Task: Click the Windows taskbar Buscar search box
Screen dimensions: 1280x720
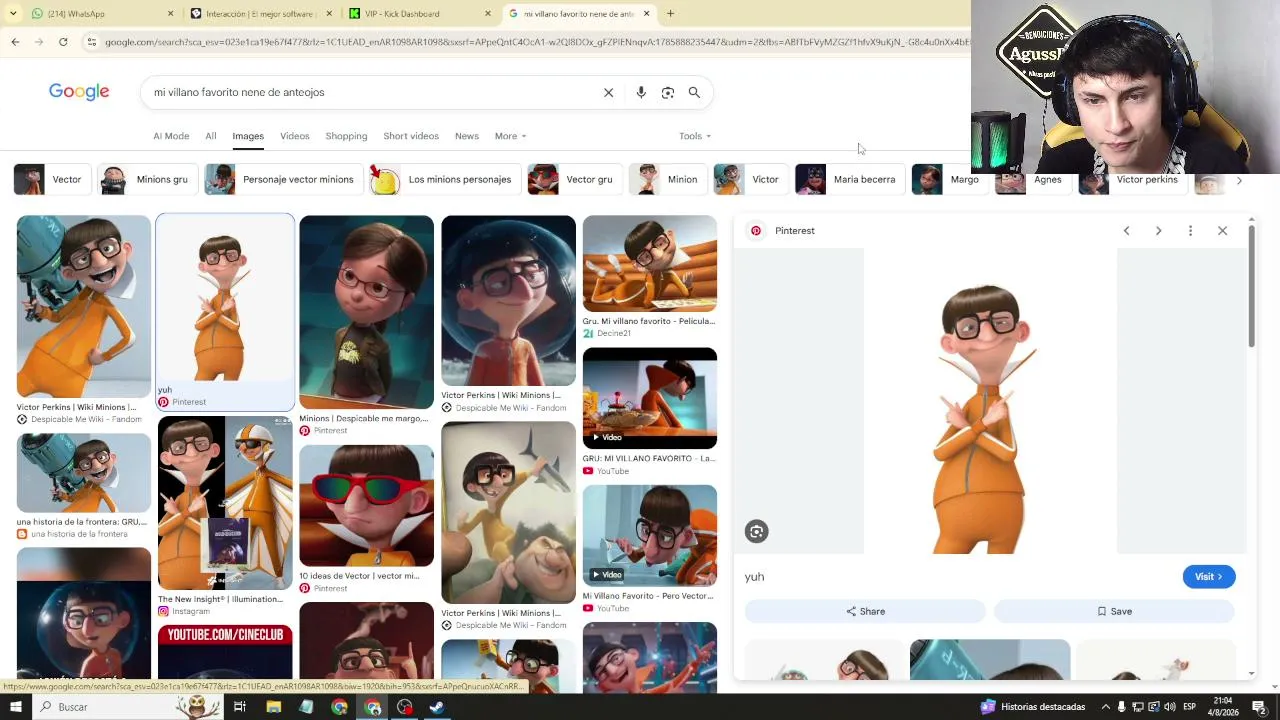Action: click(115, 707)
